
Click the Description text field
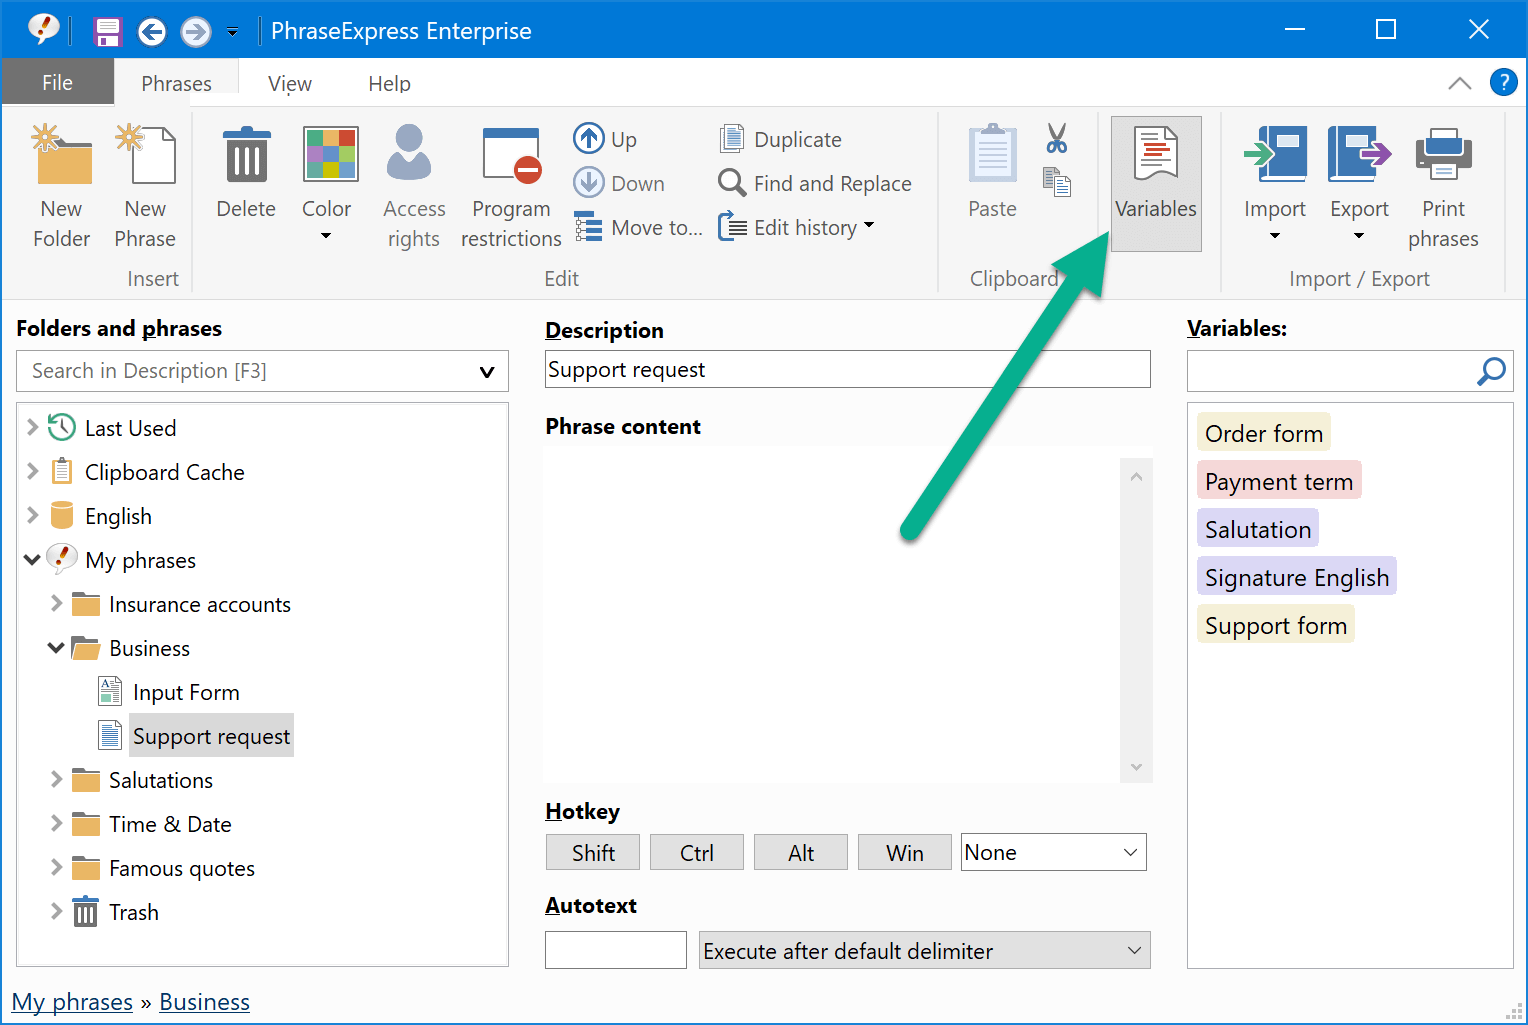tap(848, 369)
